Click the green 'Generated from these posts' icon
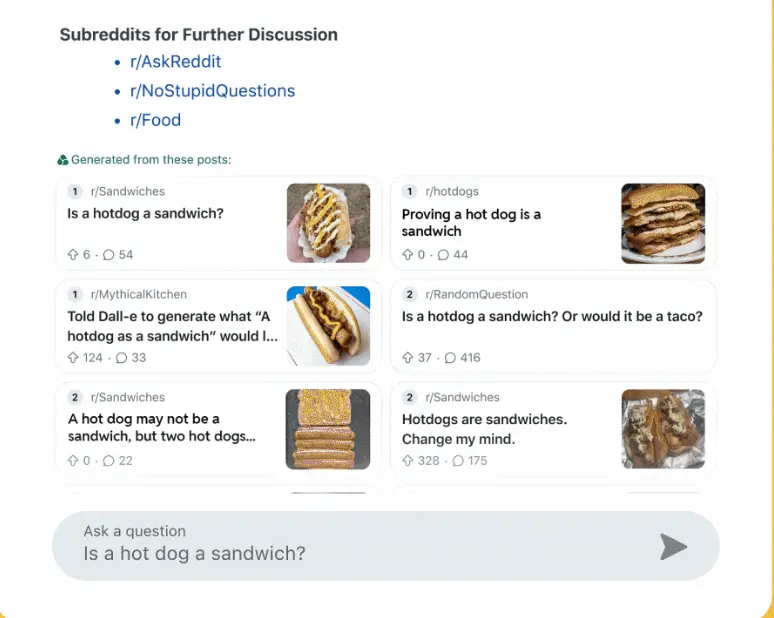 tap(63, 160)
